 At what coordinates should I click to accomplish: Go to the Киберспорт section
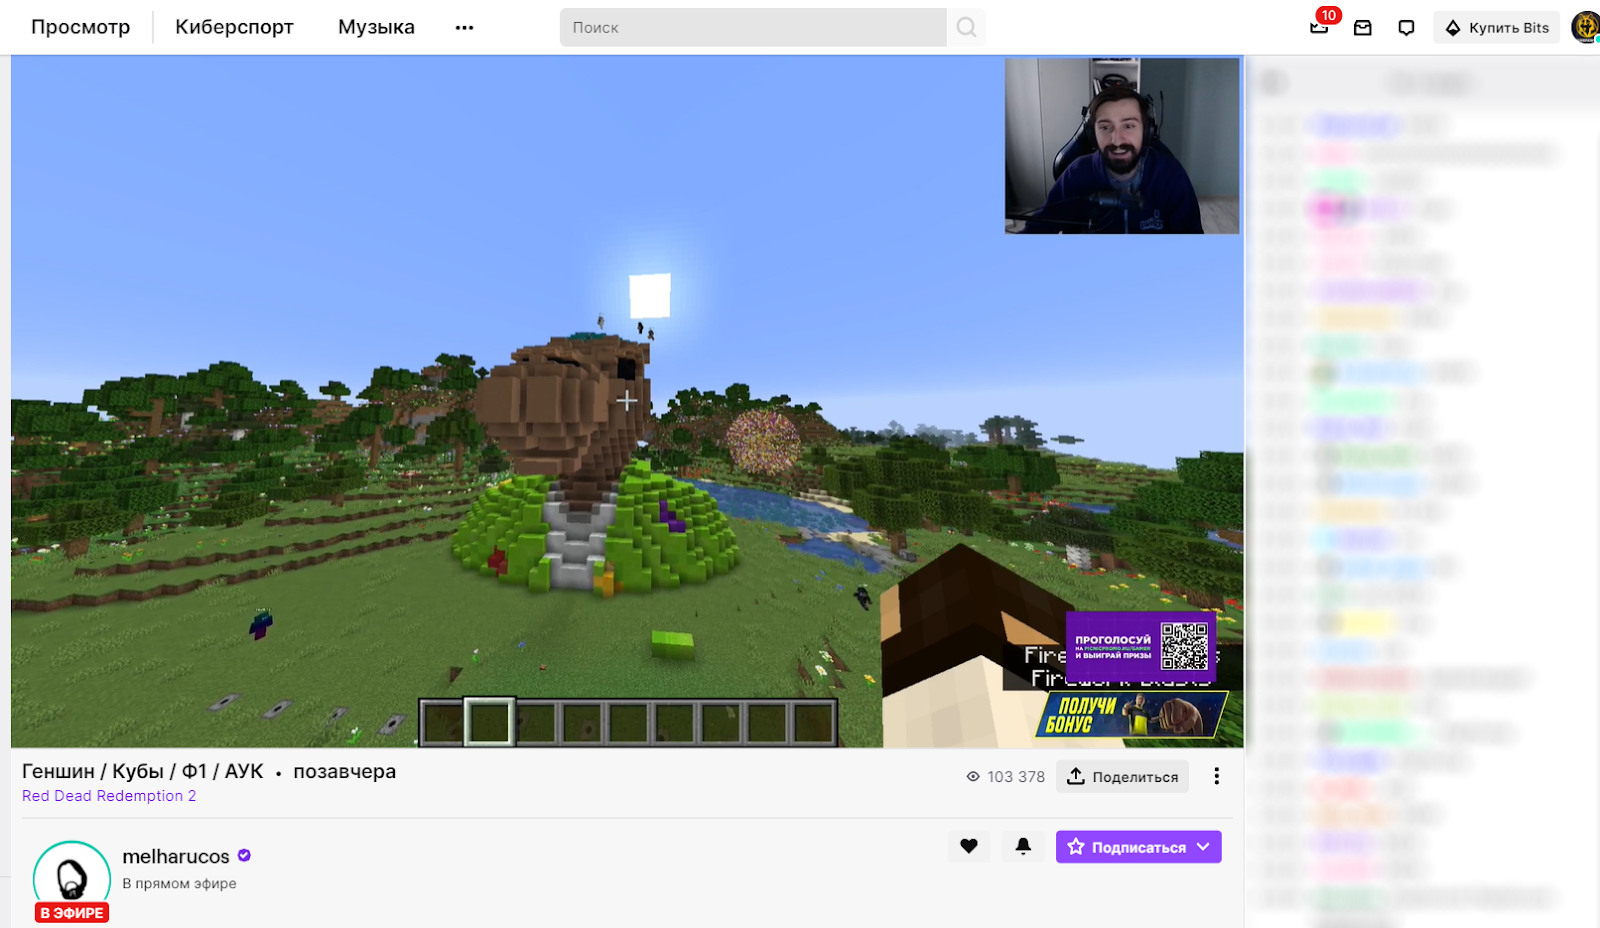(234, 27)
